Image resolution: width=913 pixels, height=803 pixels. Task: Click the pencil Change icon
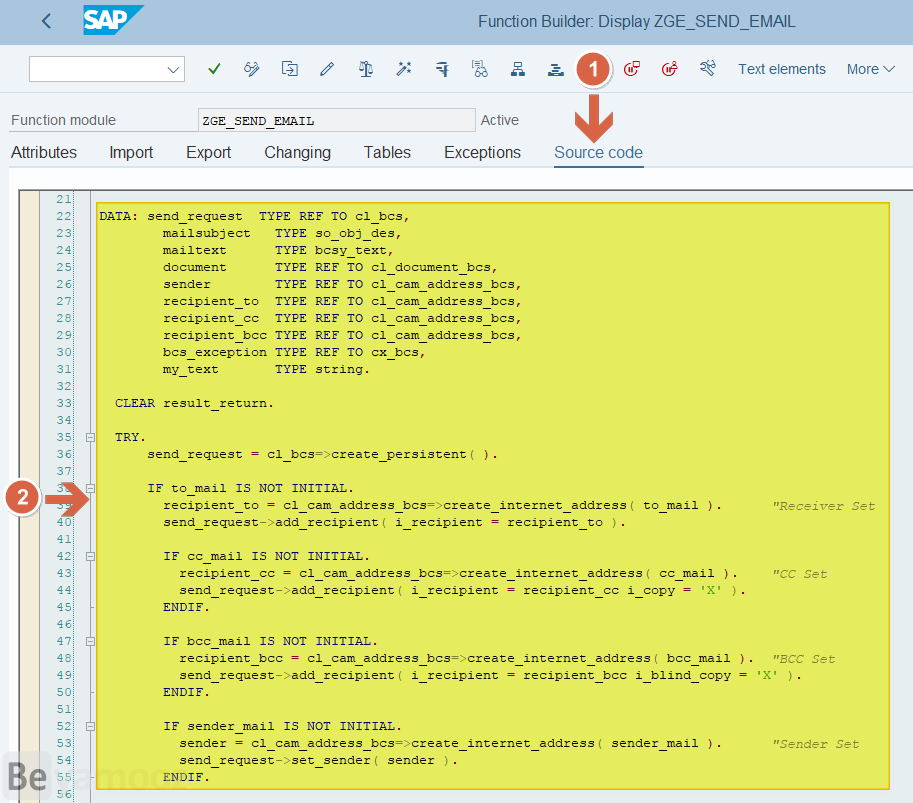[327, 69]
